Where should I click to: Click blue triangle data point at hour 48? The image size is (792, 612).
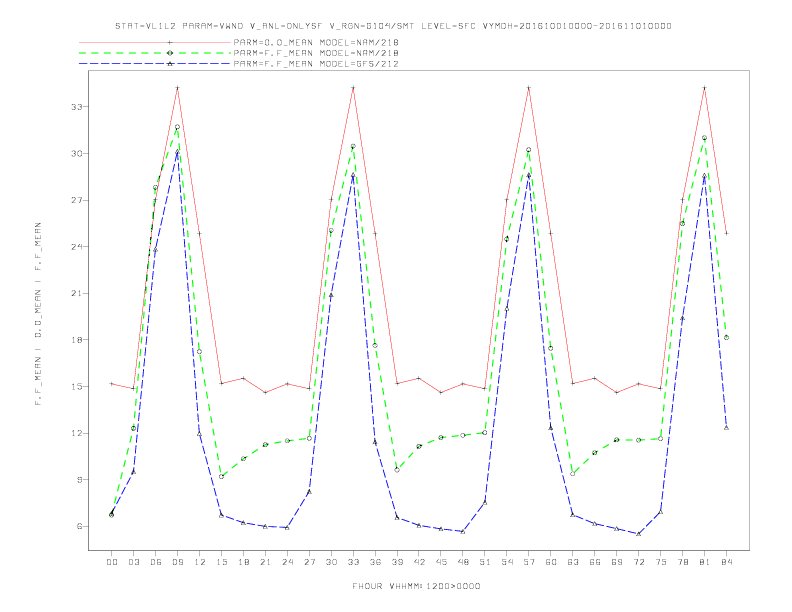click(x=463, y=531)
